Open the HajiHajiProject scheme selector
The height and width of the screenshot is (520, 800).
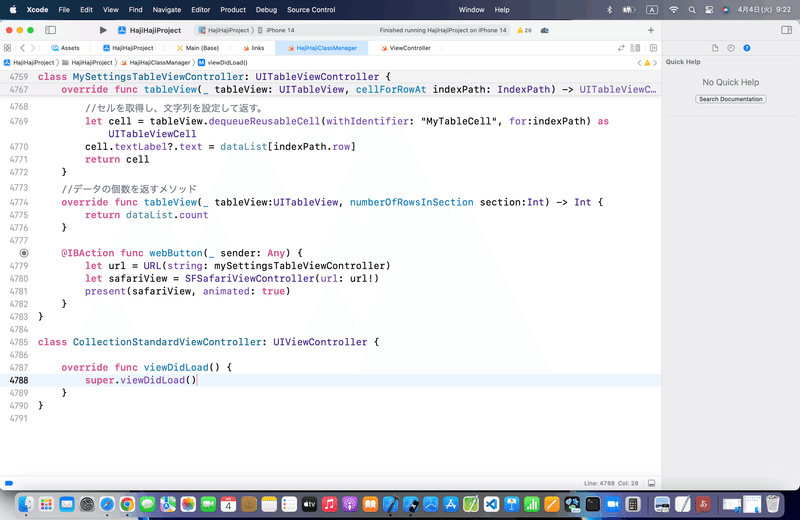pos(224,30)
